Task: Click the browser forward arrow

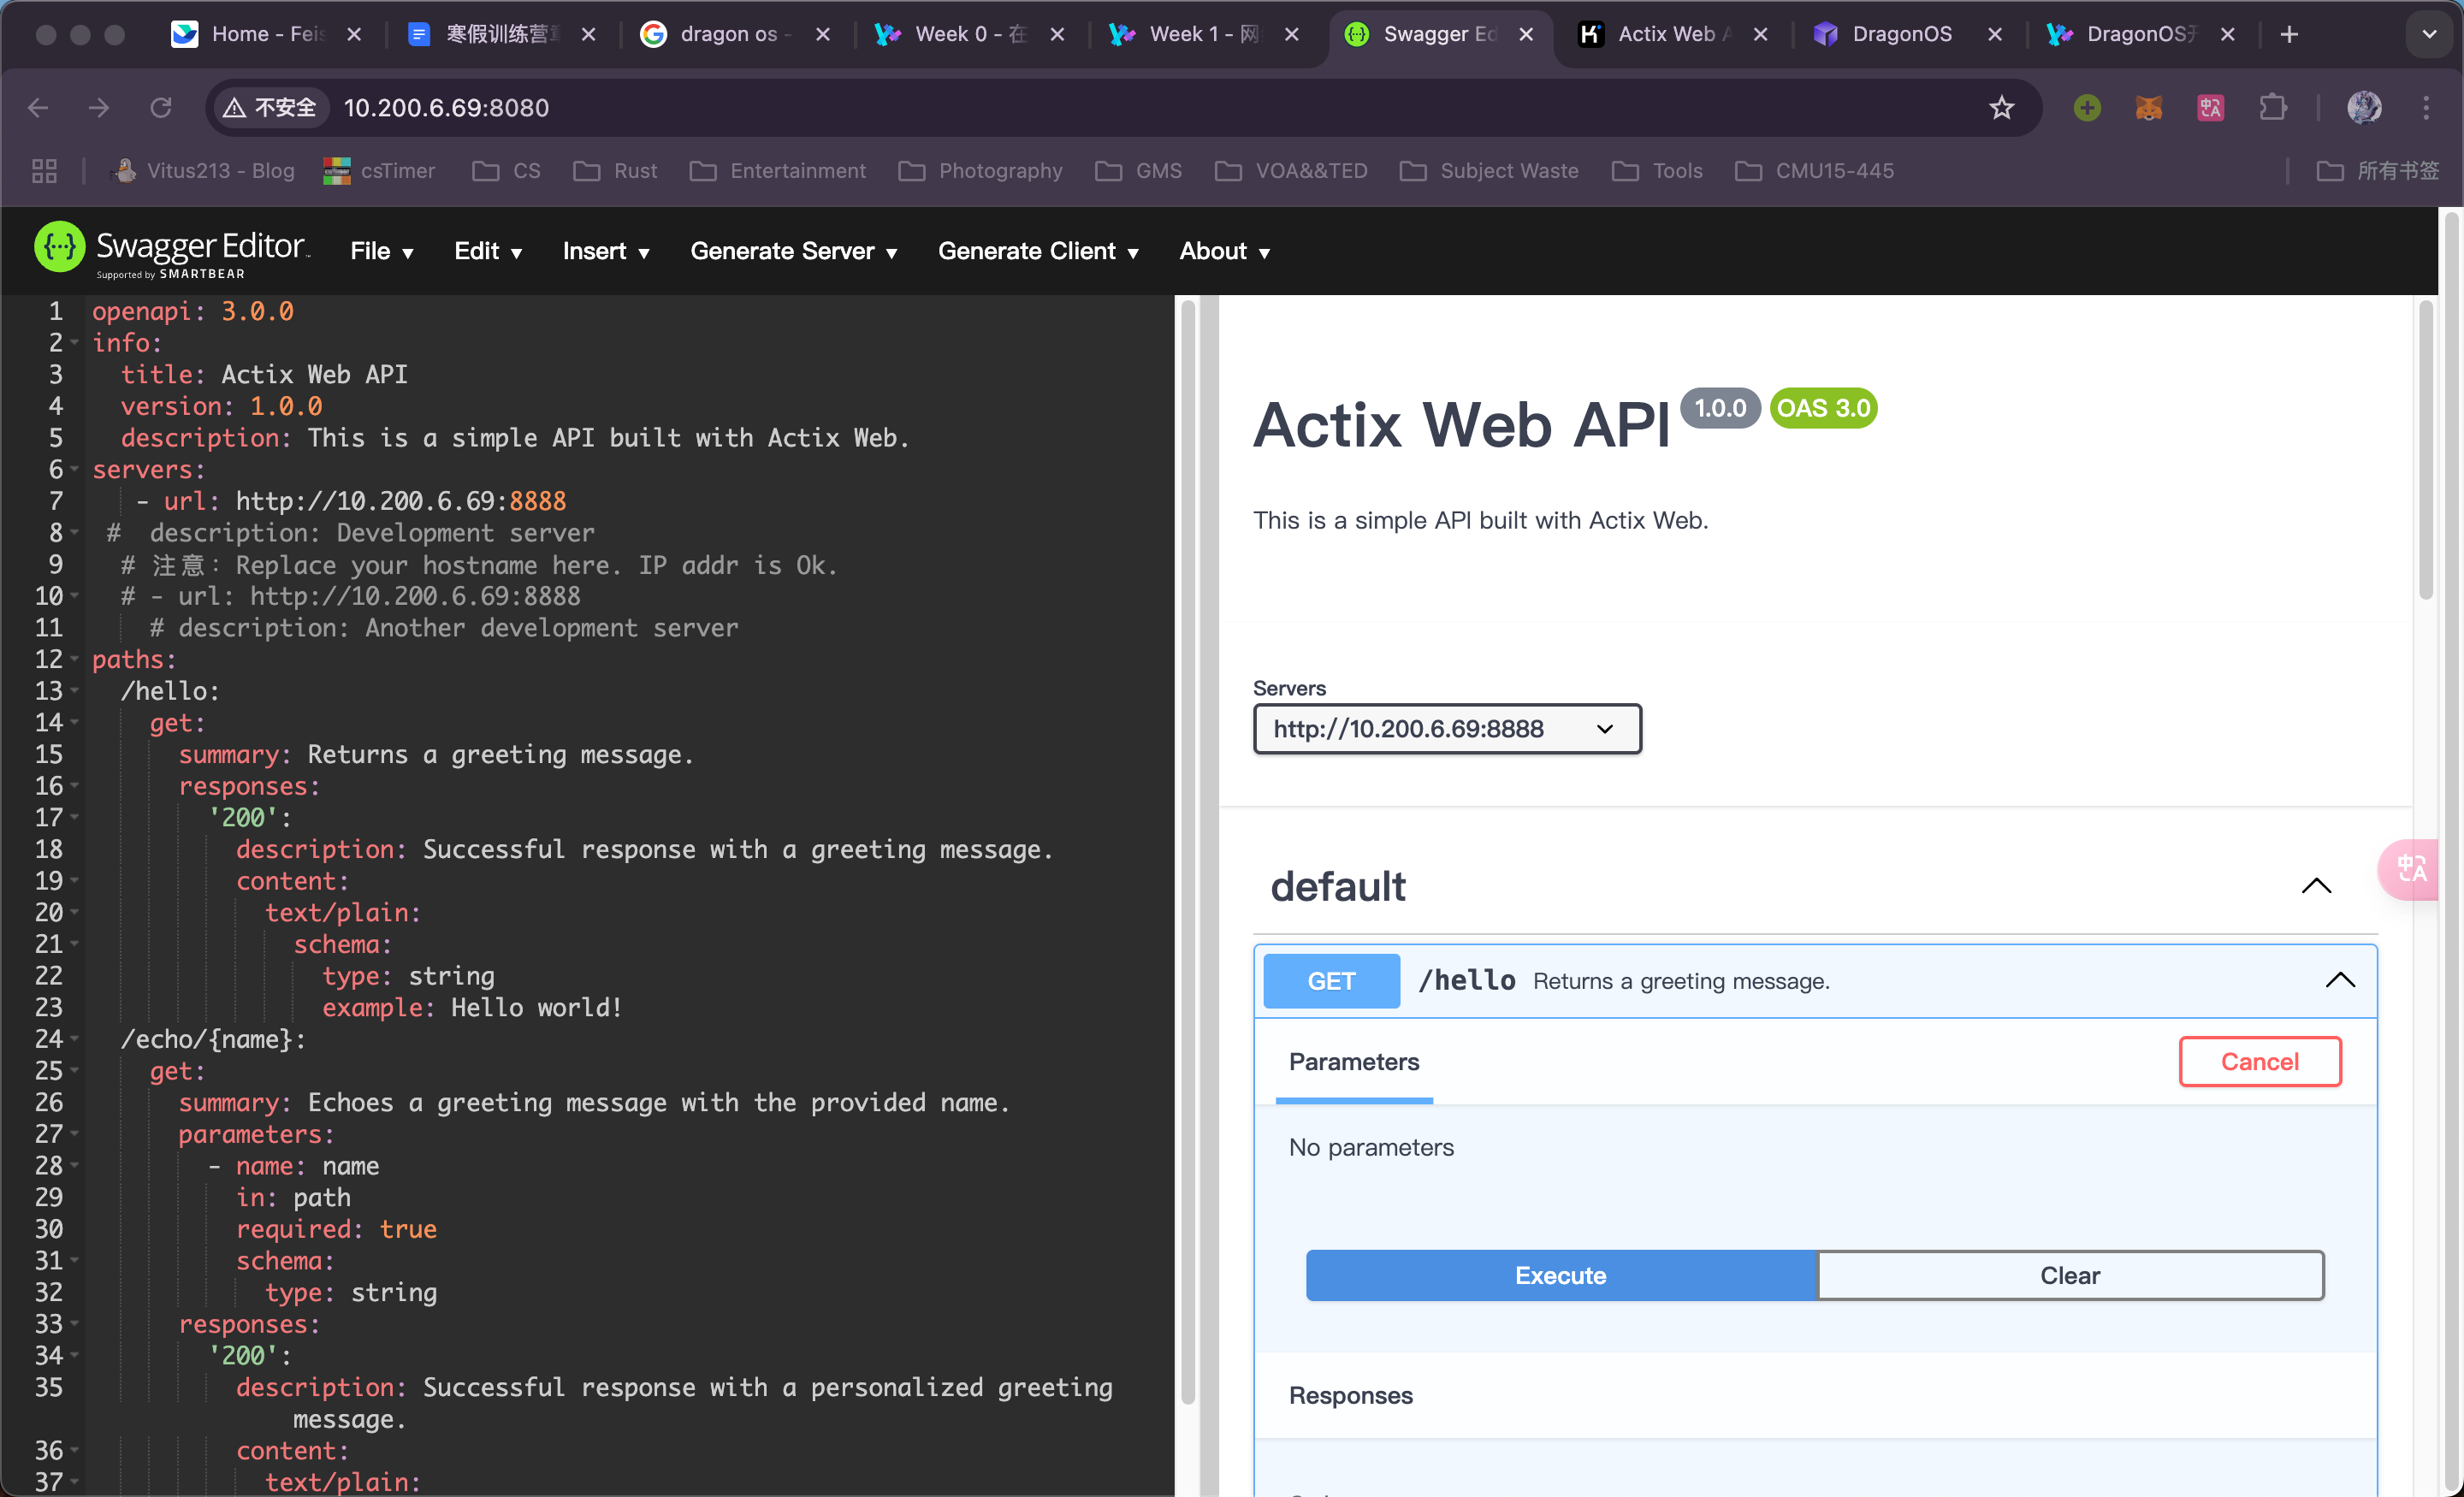Action: [x=98, y=107]
